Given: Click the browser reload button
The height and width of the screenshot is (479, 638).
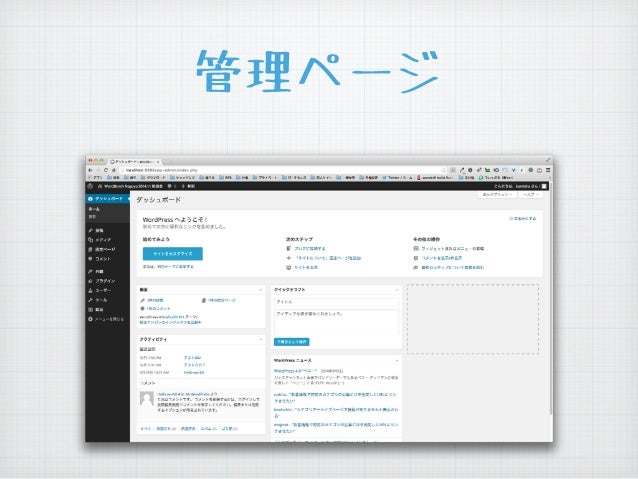Looking at the screenshot, I should (x=106, y=170).
